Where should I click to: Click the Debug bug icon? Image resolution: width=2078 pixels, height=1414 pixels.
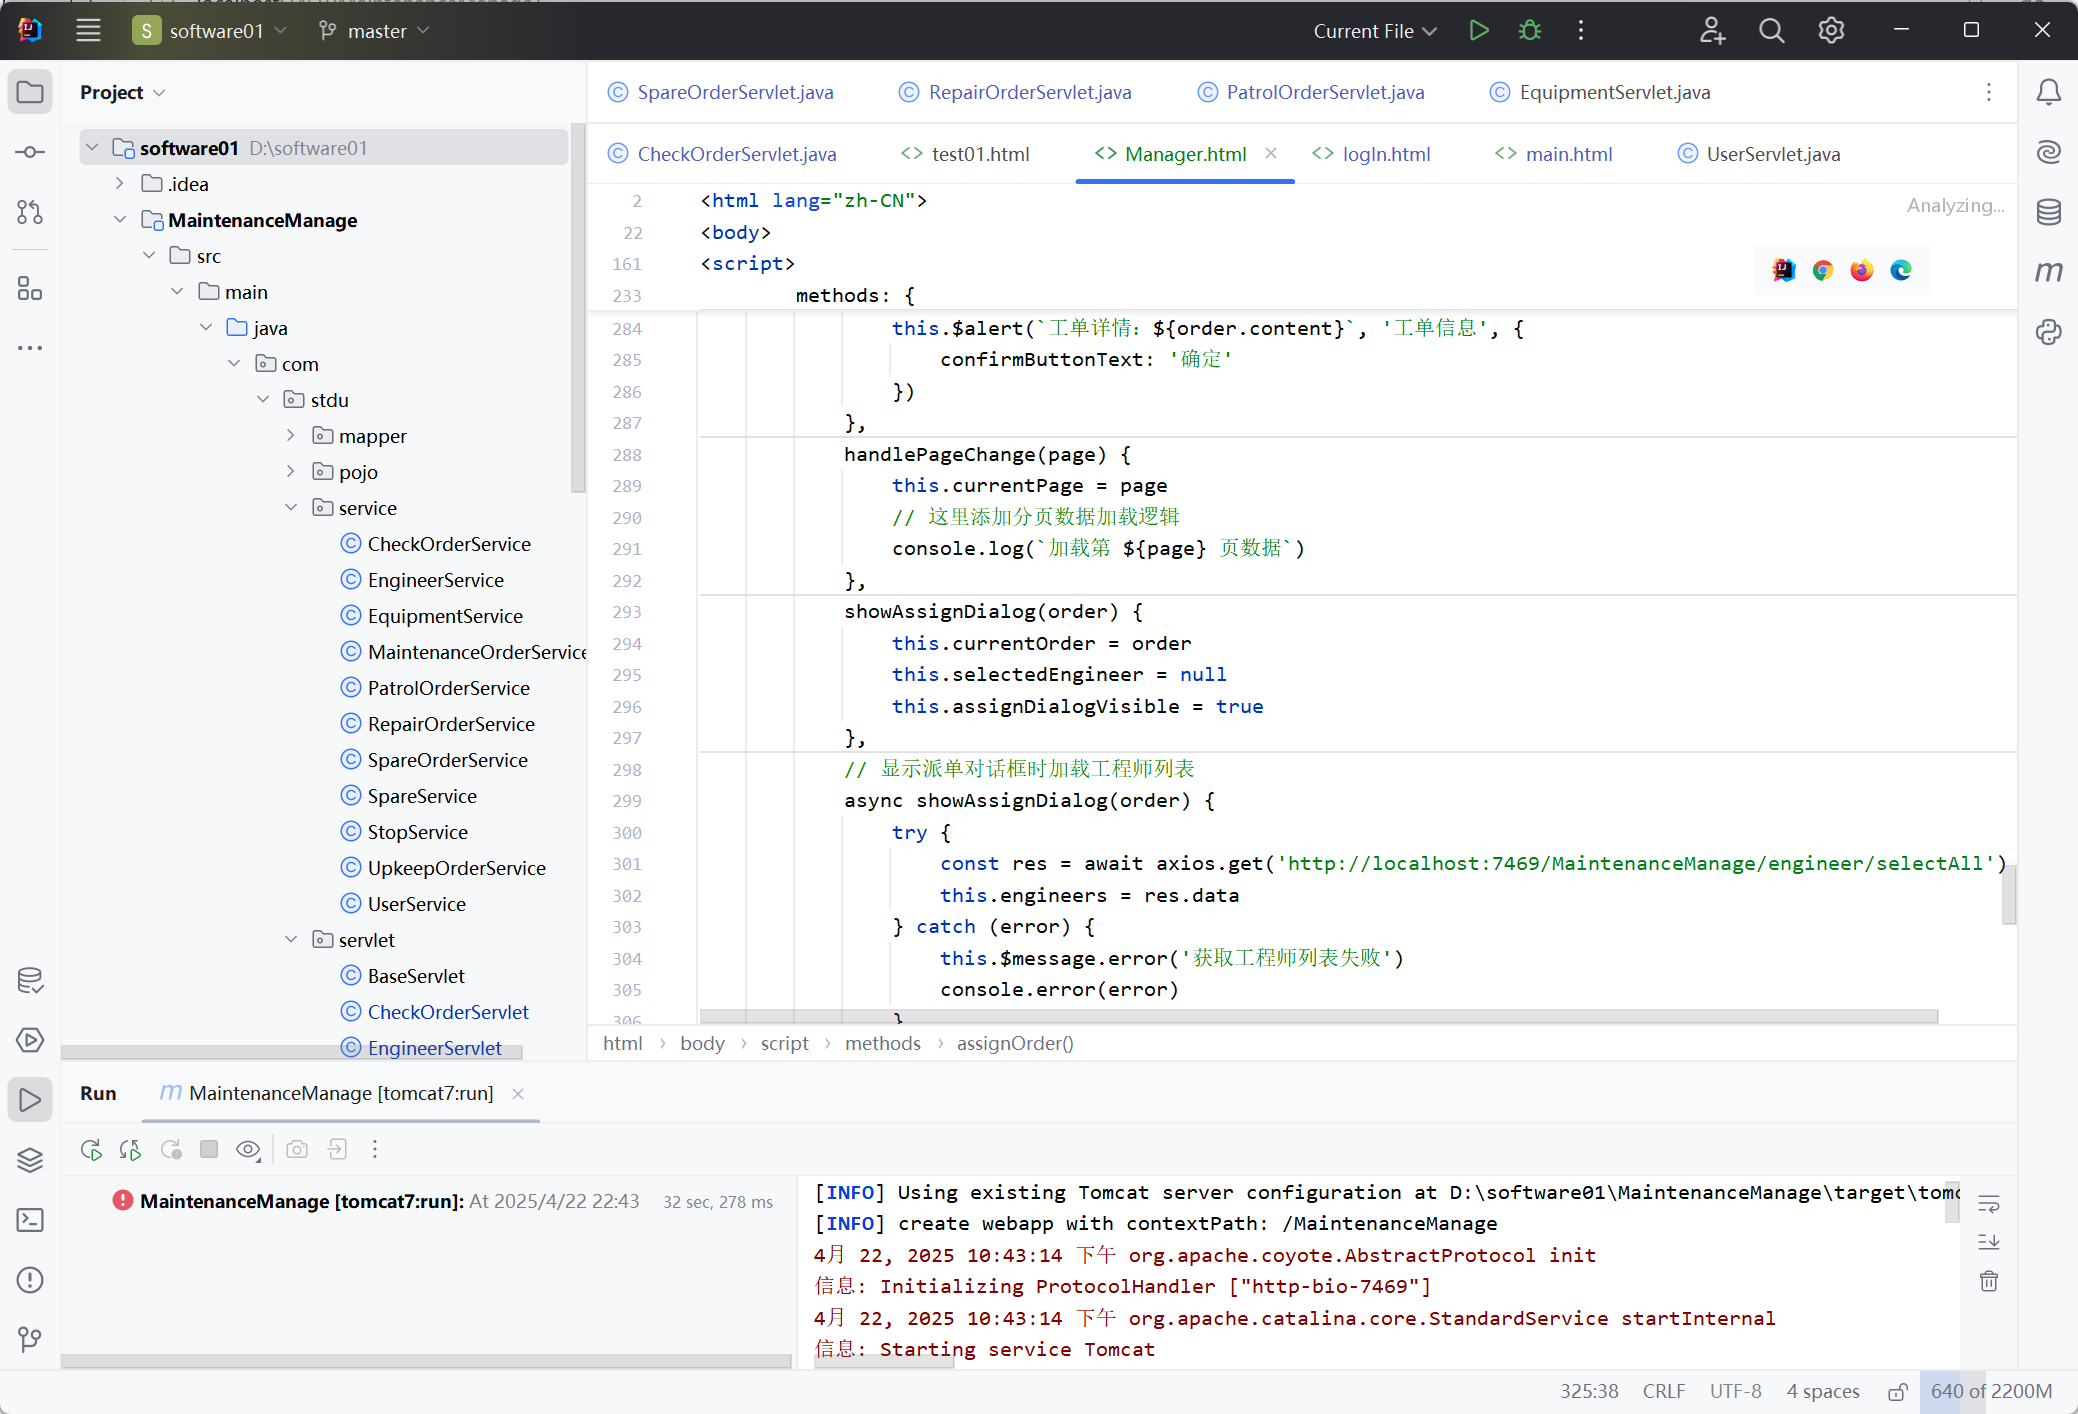click(1529, 31)
